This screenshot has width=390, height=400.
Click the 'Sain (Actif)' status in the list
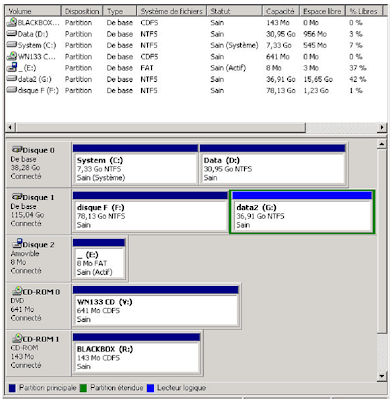[x=228, y=68]
